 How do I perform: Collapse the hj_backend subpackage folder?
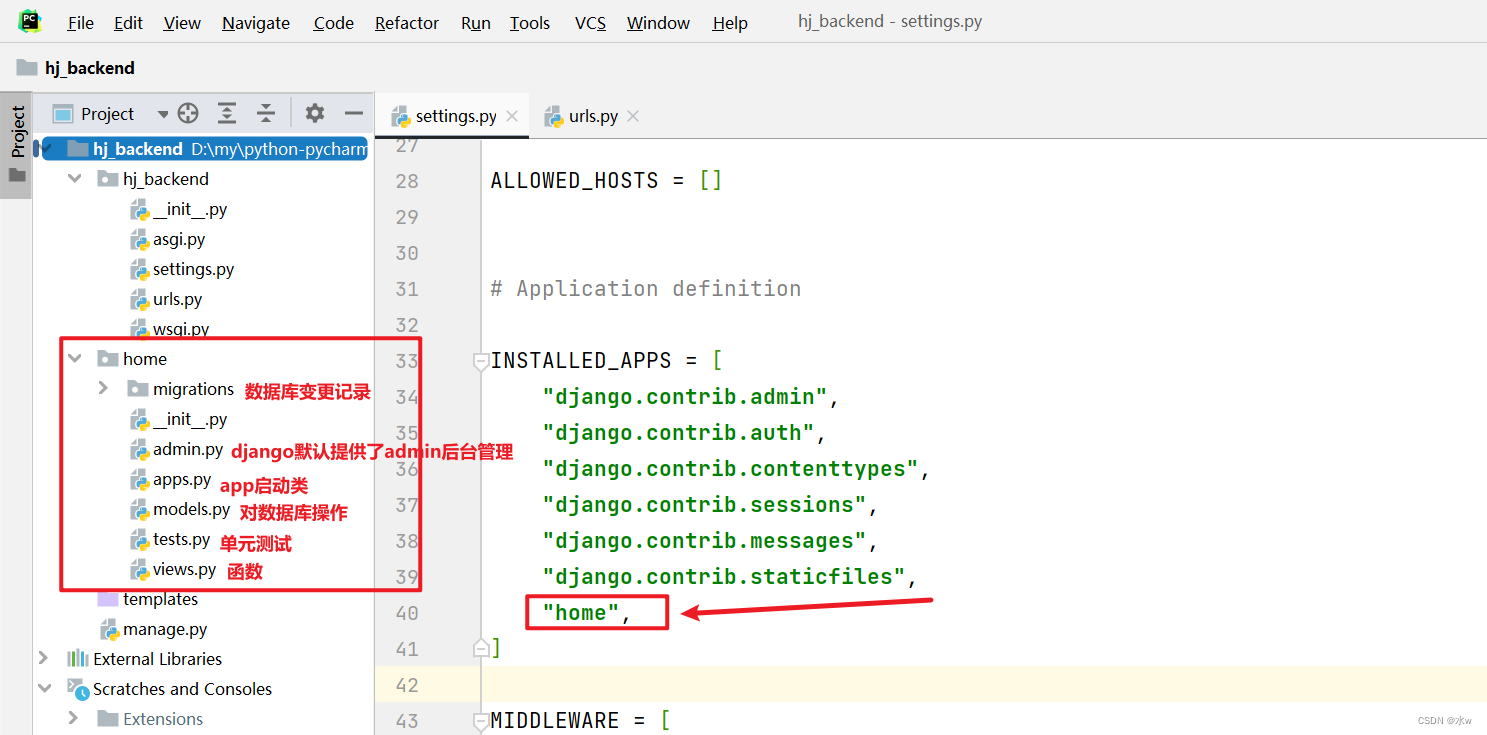[74, 179]
